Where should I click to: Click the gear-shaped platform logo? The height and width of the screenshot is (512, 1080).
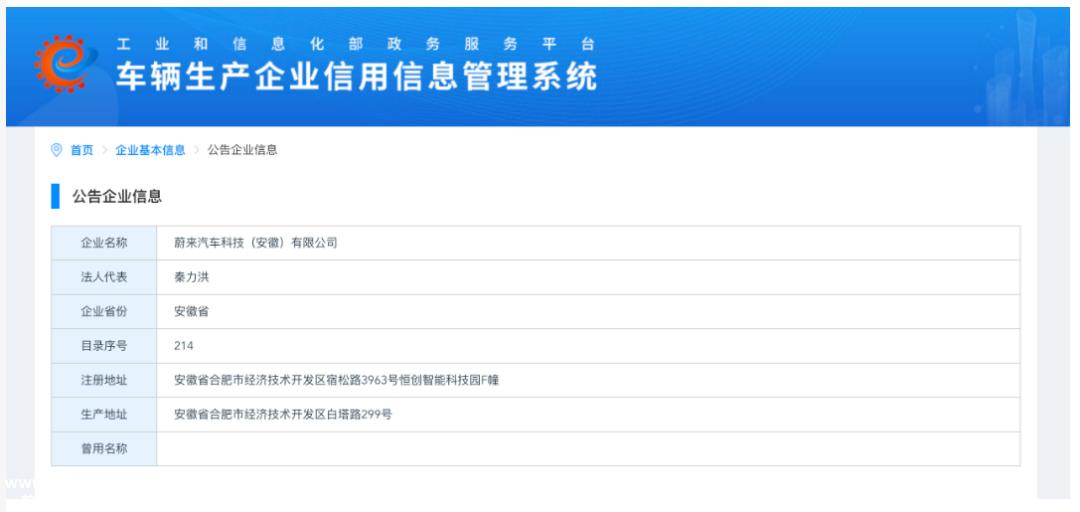(65, 63)
